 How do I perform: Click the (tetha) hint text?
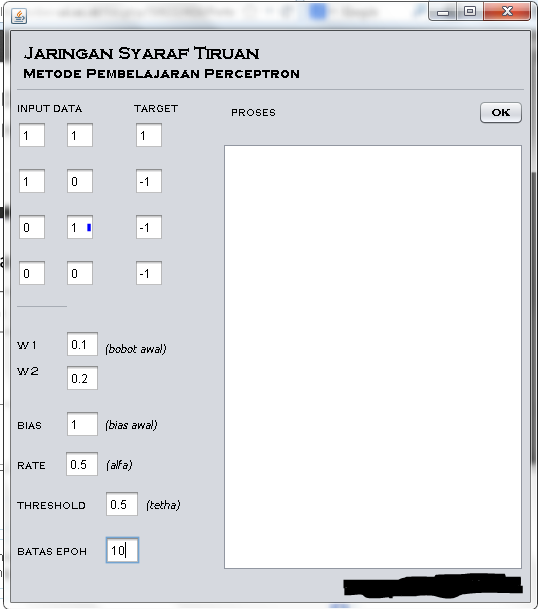click(163, 505)
